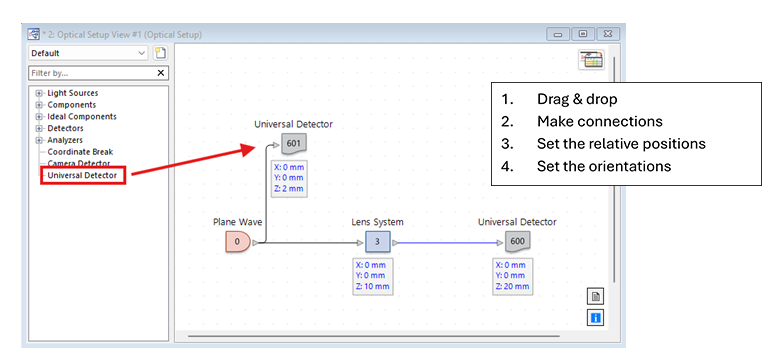
Task: Expand the Components tree node
Action: [x=39, y=105]
